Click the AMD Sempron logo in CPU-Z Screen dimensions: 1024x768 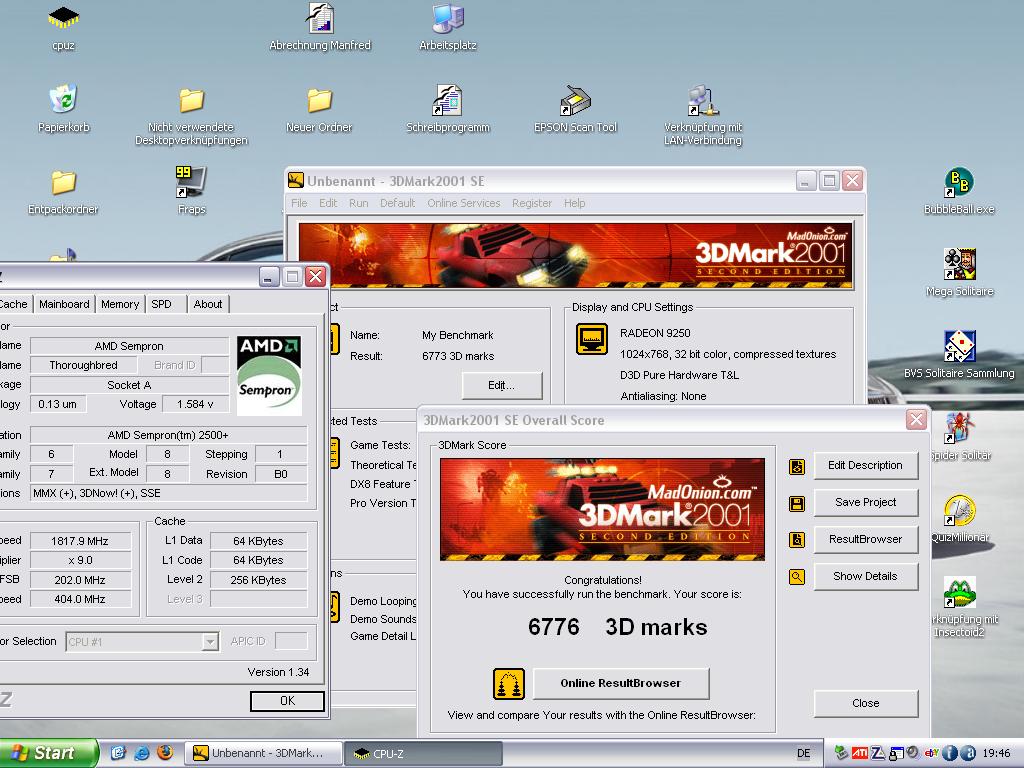pyautogui.click(x=268, y=376)
